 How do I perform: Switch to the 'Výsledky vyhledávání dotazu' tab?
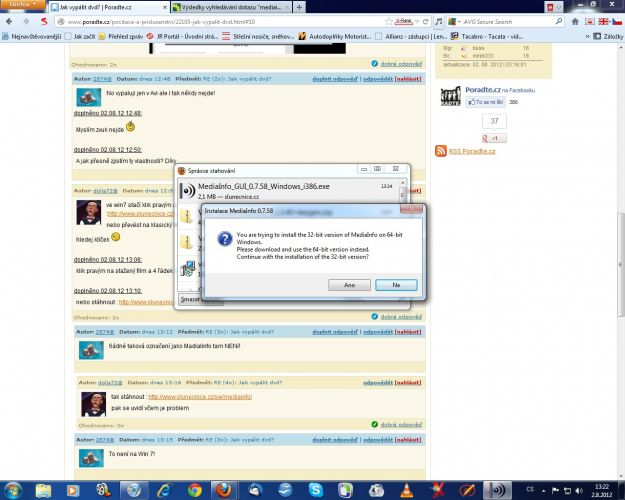click(x=231, y=7)
